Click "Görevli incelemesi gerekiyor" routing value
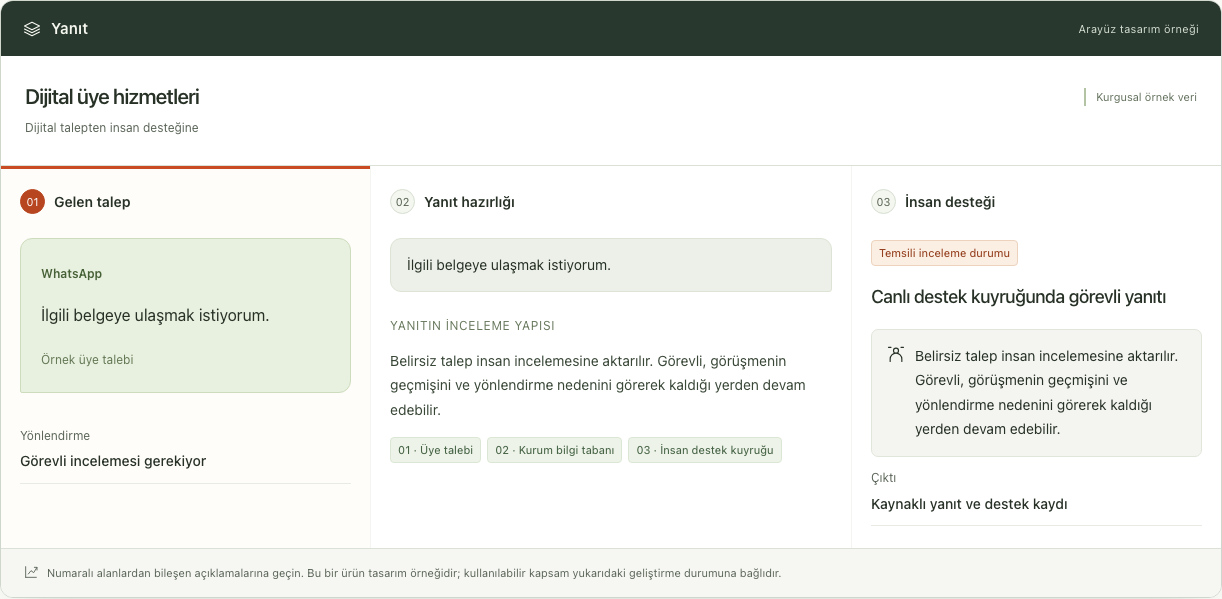The width and height of the screenshot is (1222, 599). (113, 461)
